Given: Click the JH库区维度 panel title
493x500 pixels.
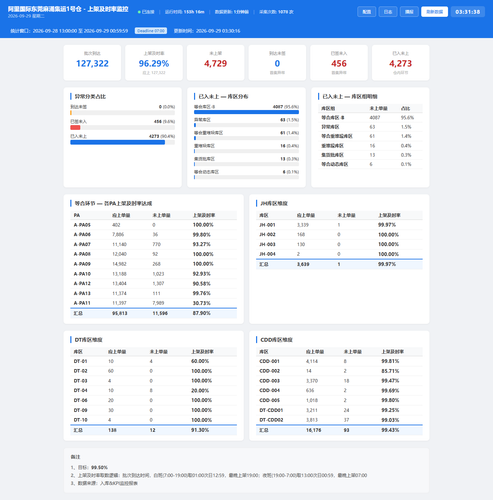Looking at the screenshot, I should [274, 203].
